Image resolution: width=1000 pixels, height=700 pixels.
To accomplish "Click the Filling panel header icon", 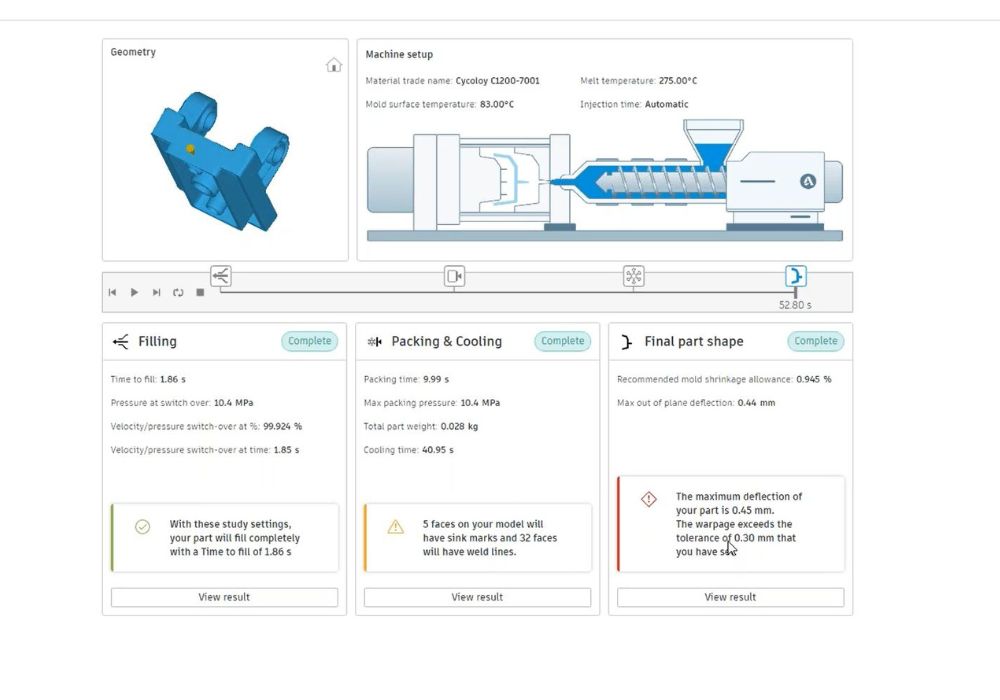I will point(121,342).
